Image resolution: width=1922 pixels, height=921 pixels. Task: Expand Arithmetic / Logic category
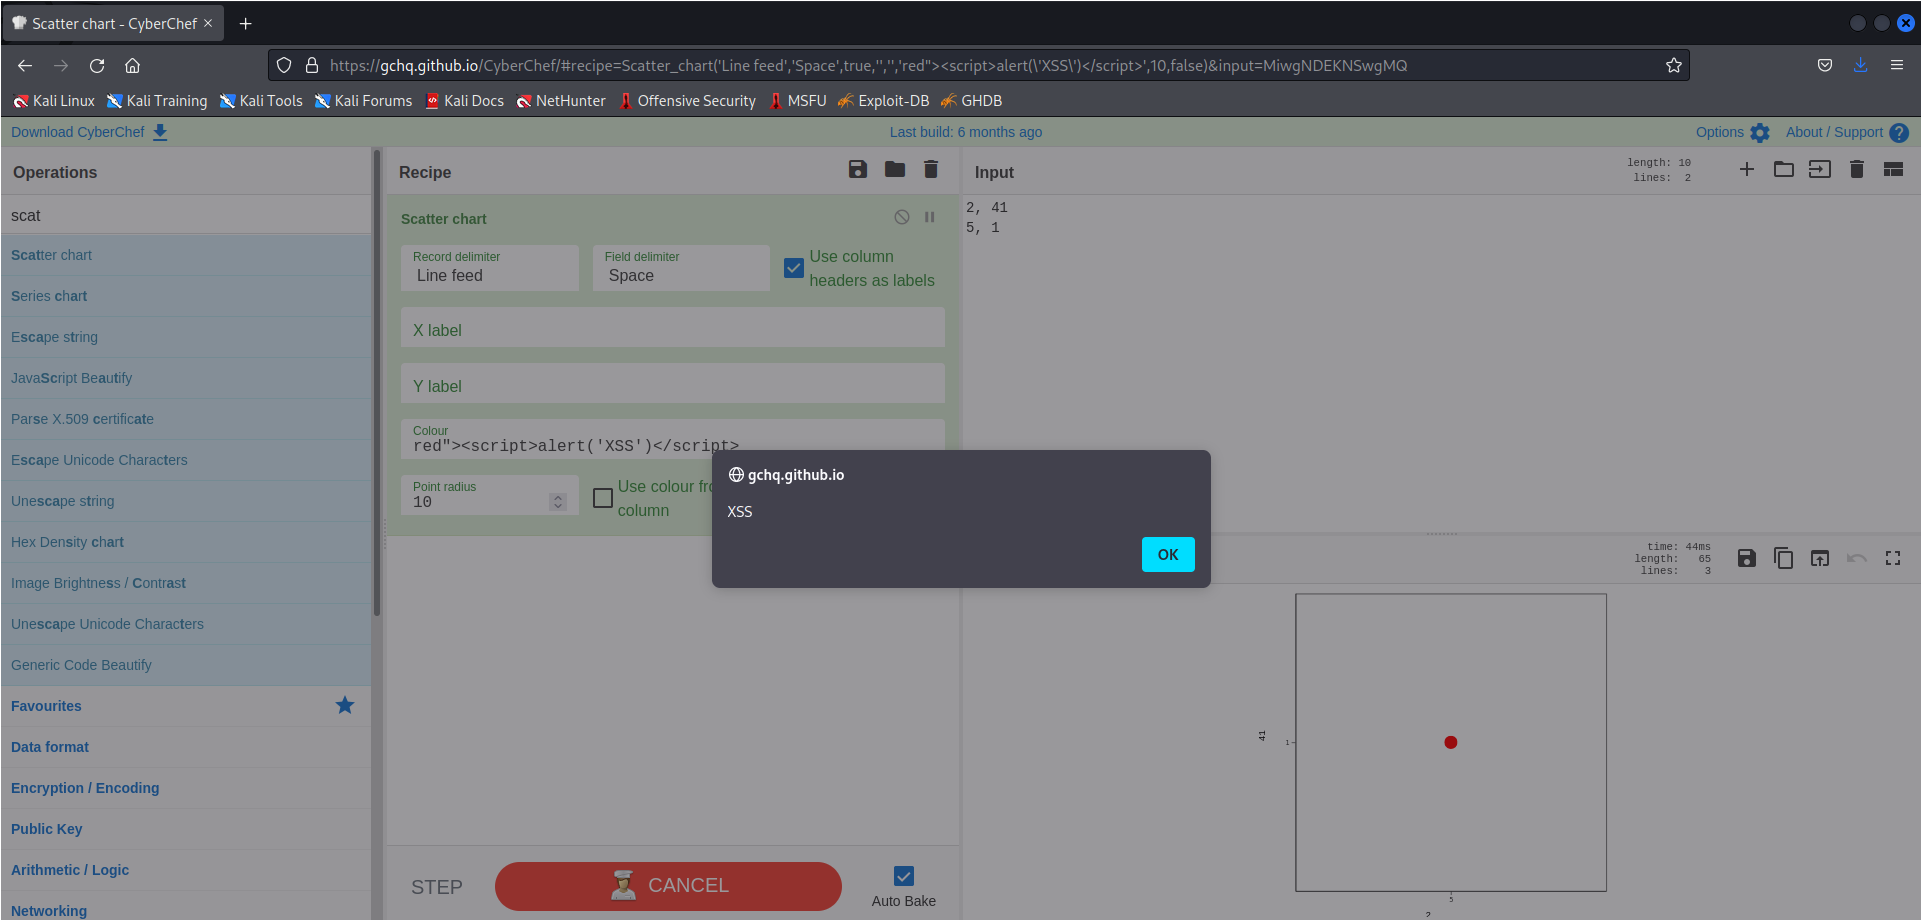click(x=186, y=870)
